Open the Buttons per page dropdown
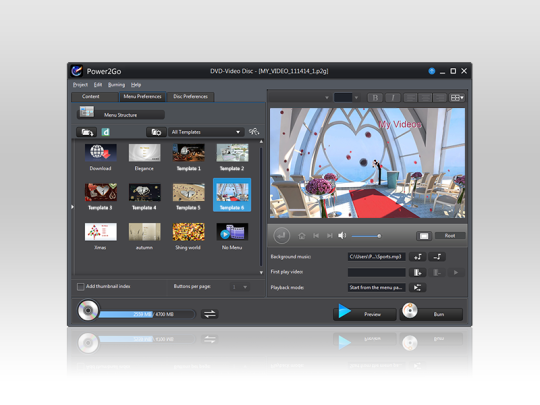Image resolution: width=540 pixels, height=405 pixels. coord(240,287)
